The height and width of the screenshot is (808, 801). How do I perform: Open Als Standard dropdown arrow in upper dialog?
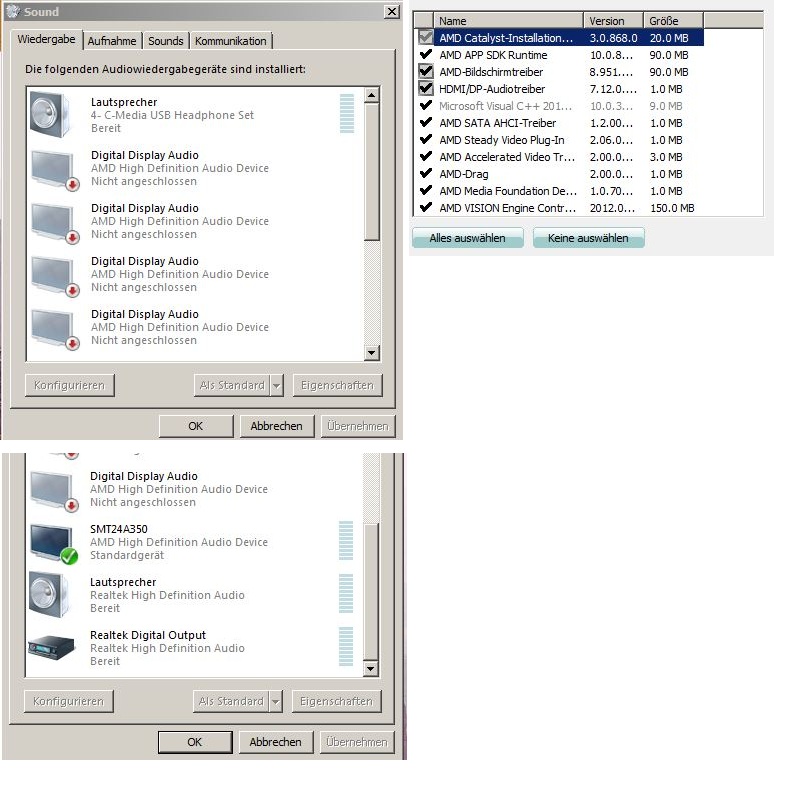pyautogui.click(x=277, y=385)
